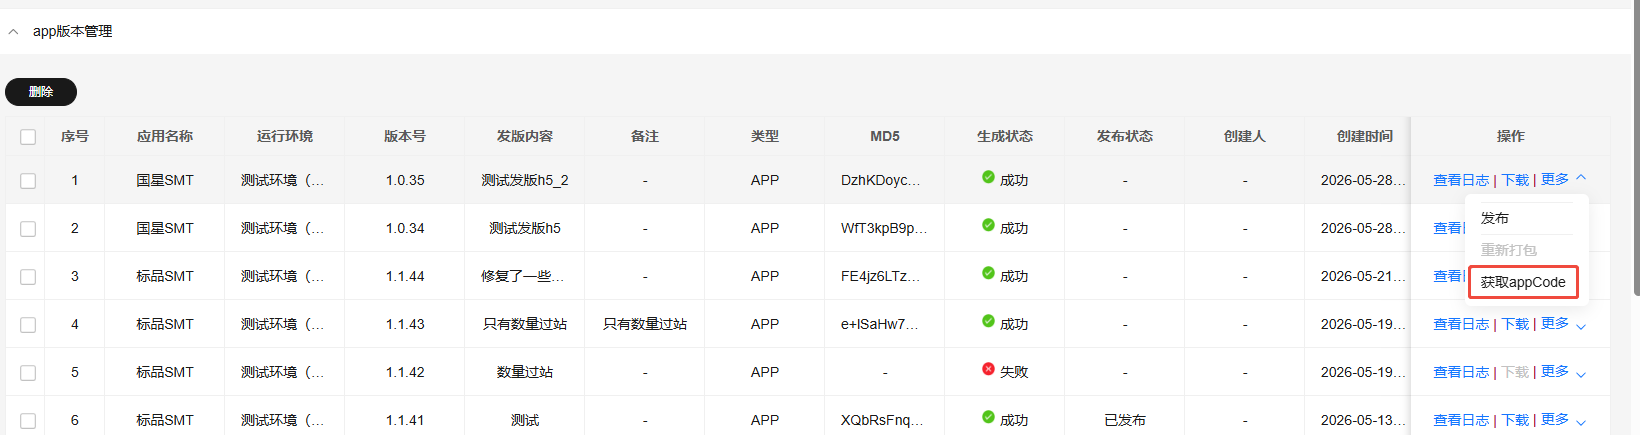1640x435 pixels.
Task: Open 查看日志 for version 1.0.35
Action: (1461, 180)
